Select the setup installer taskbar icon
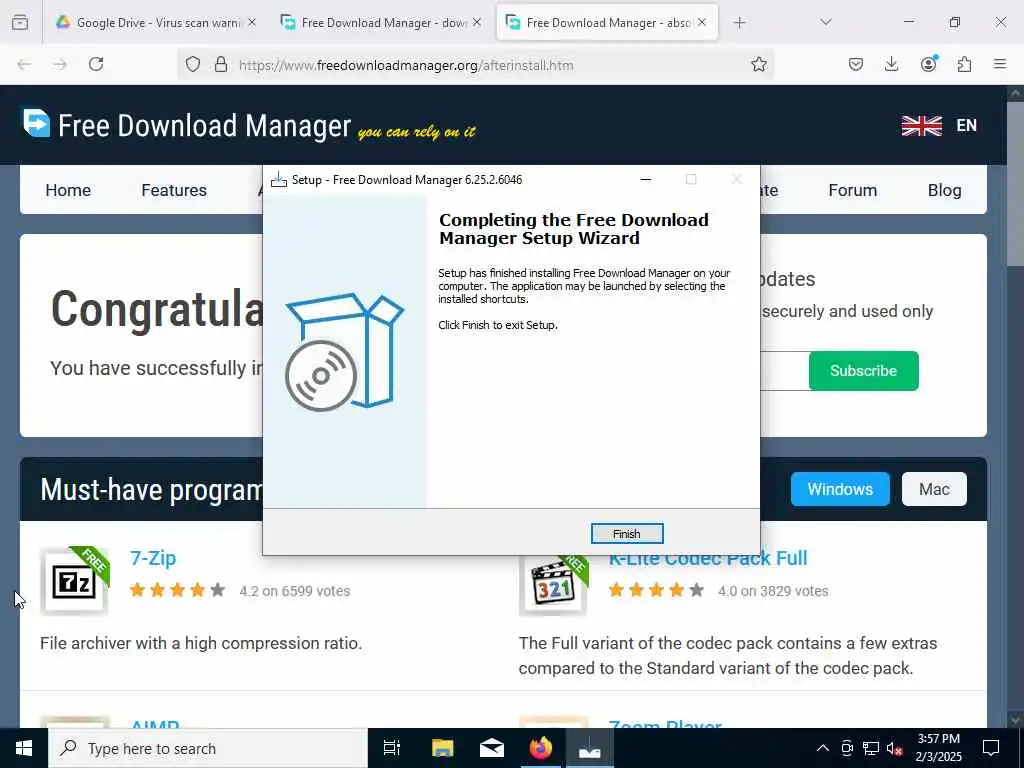 (590, 748)
